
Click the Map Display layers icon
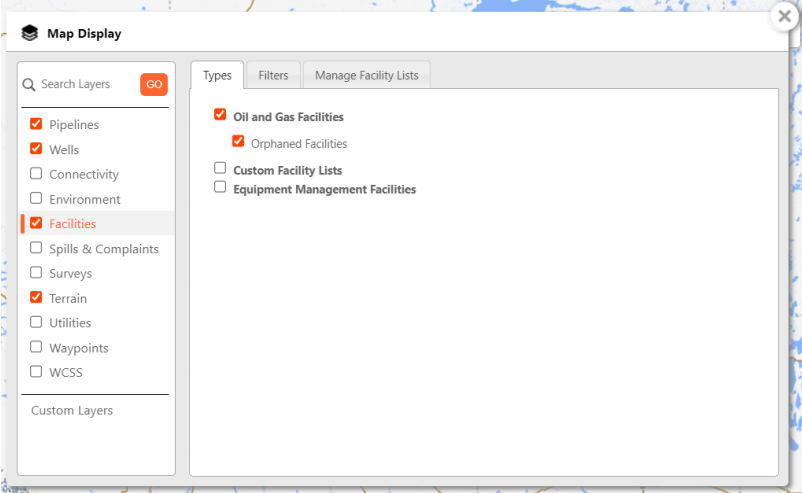[30, 34]
